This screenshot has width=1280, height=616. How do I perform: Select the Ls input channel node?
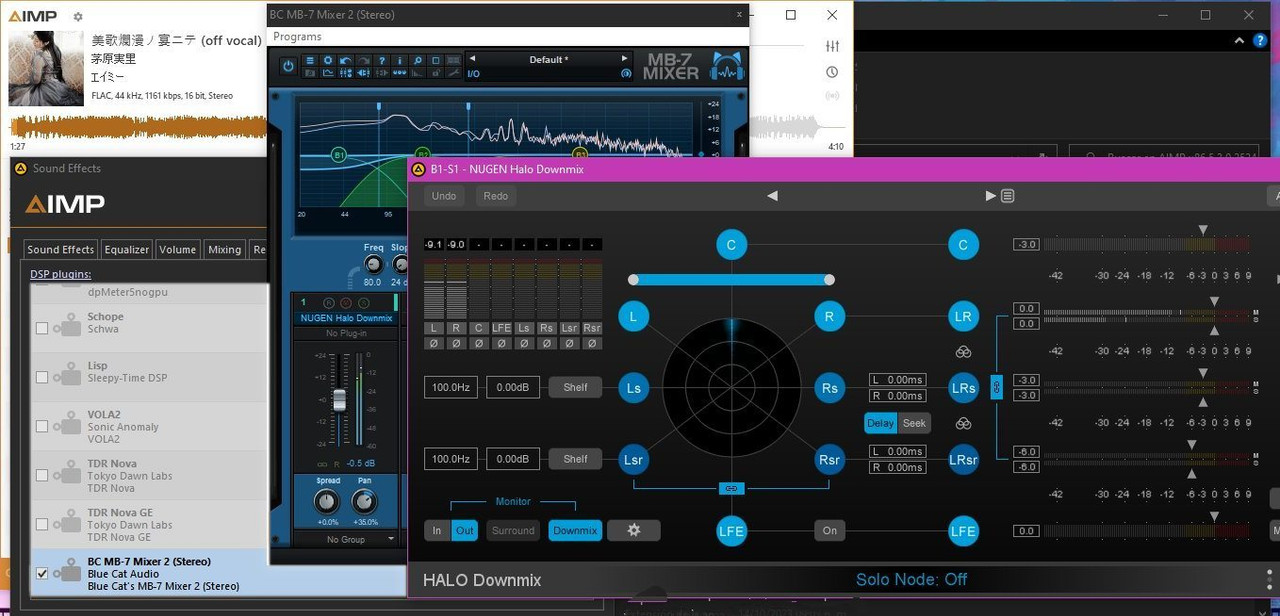coord(633,388)
